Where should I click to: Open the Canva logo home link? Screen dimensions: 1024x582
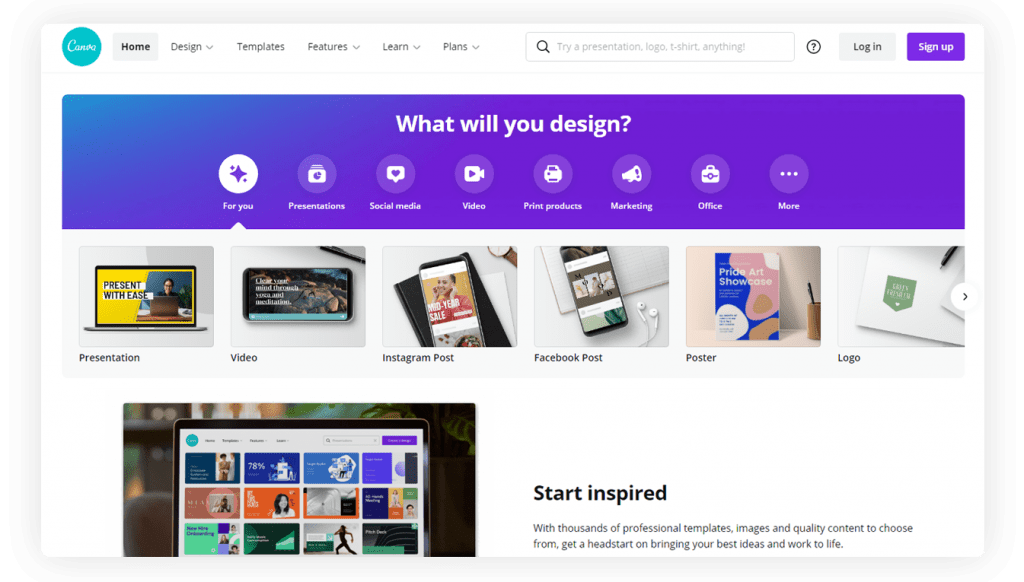[82, 46]
